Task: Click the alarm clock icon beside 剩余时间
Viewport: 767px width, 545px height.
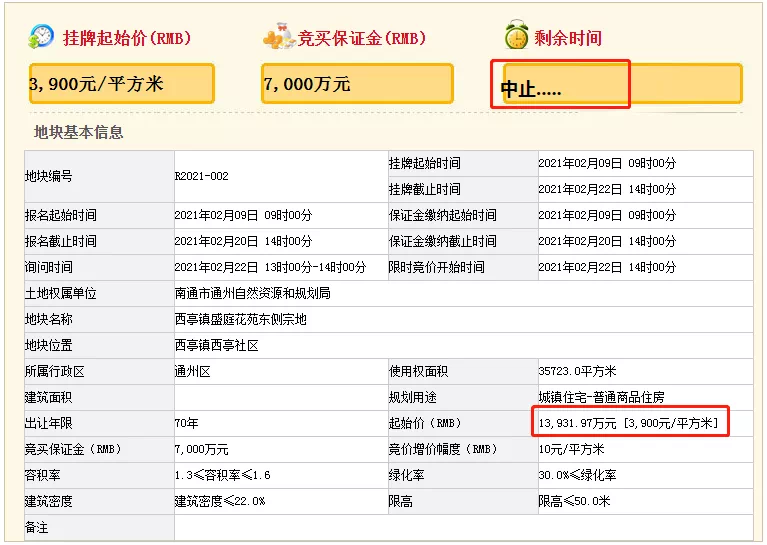Action: (x=517, y=35)
